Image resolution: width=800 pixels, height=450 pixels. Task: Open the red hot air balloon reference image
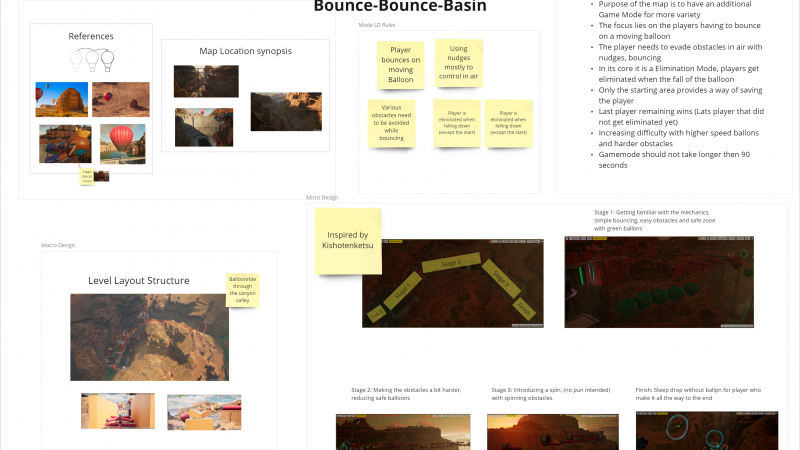tap(122, 144)
